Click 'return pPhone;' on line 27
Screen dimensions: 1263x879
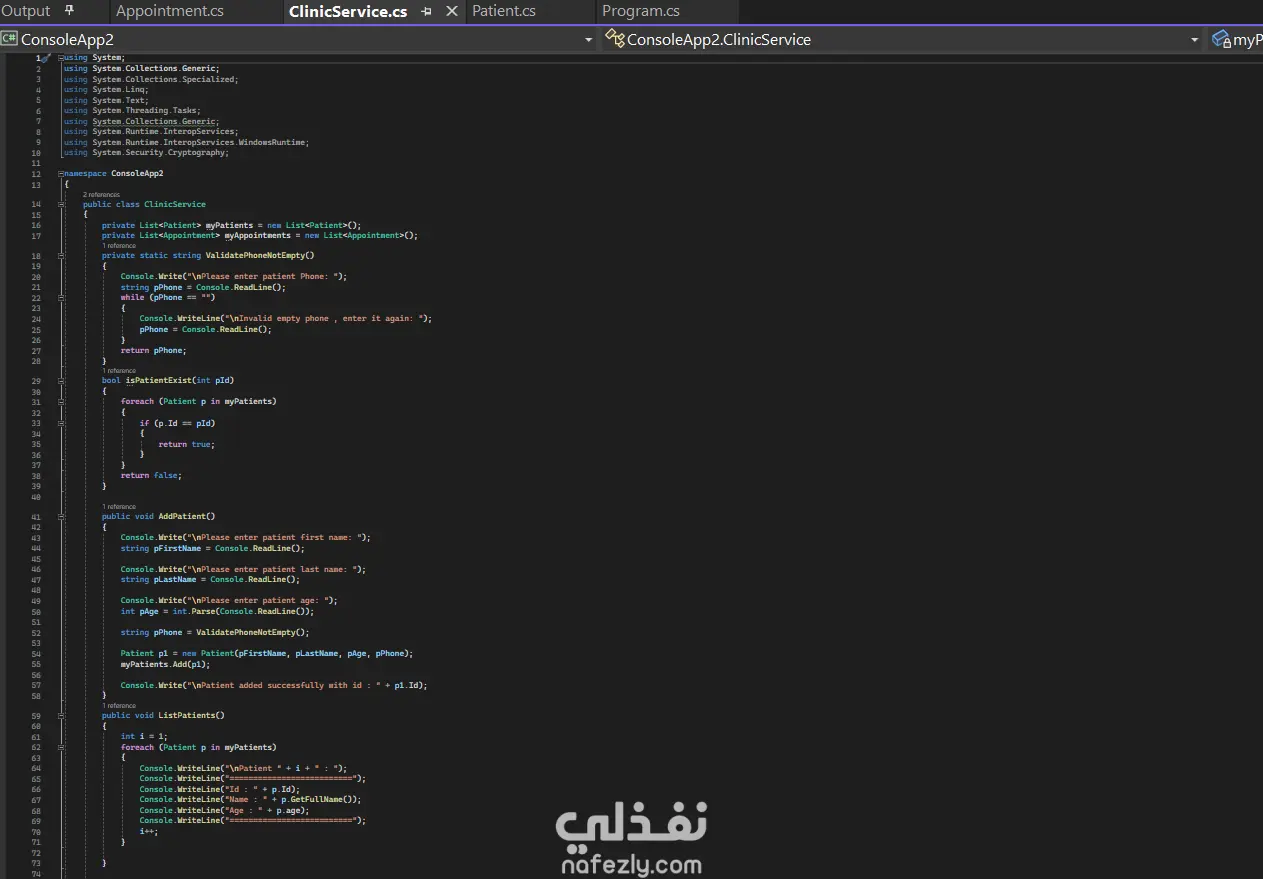coord(153,350)
